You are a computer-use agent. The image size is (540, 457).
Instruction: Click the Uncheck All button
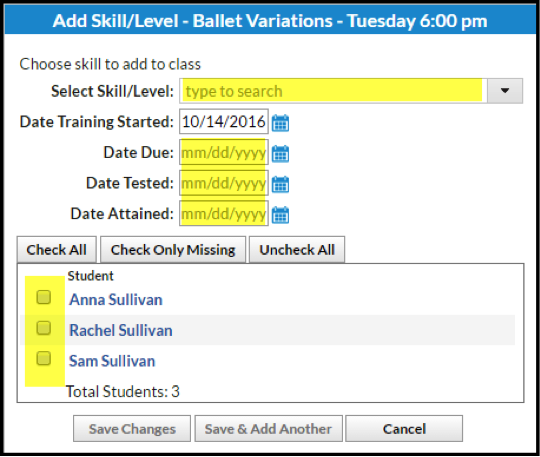[x=297, y=250]
